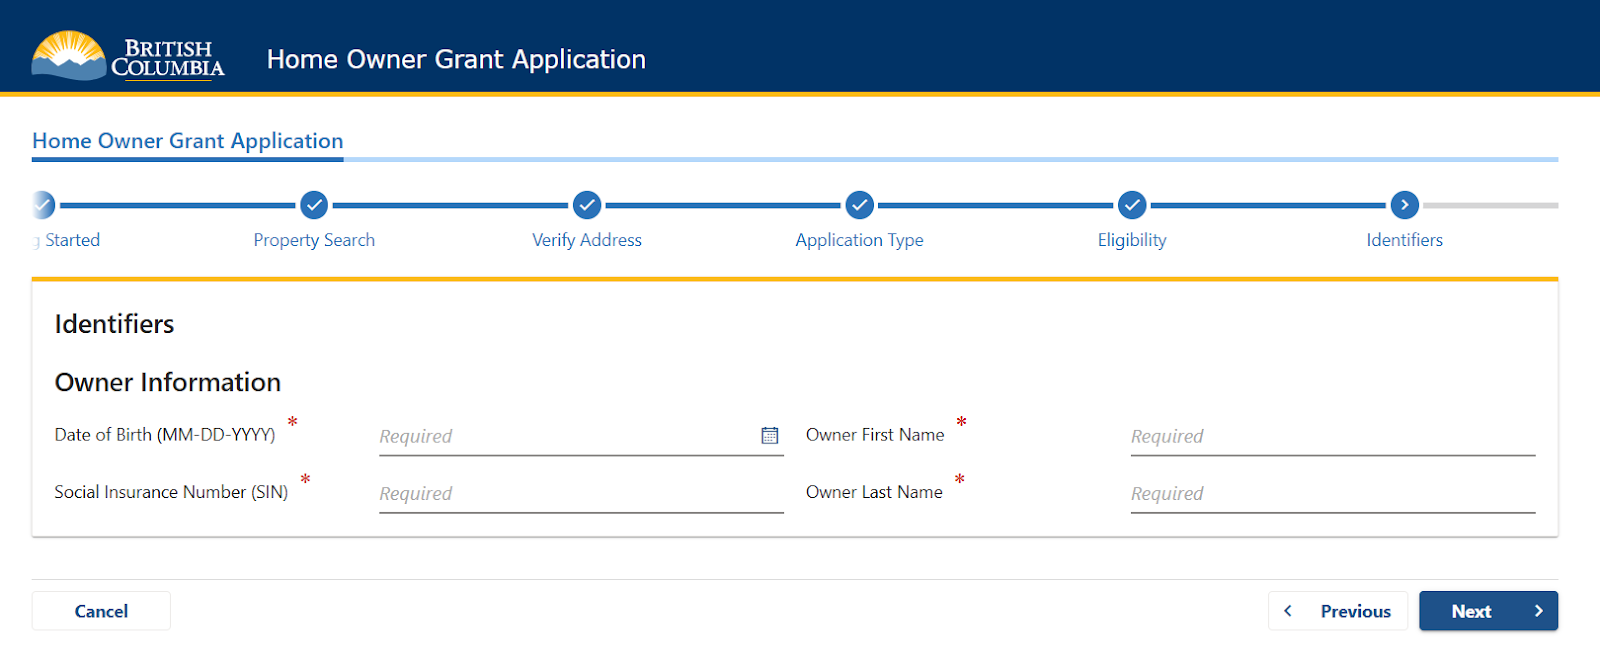
Task: Click the Application Type step checkmark circle
Action: (x=859, y=205)
